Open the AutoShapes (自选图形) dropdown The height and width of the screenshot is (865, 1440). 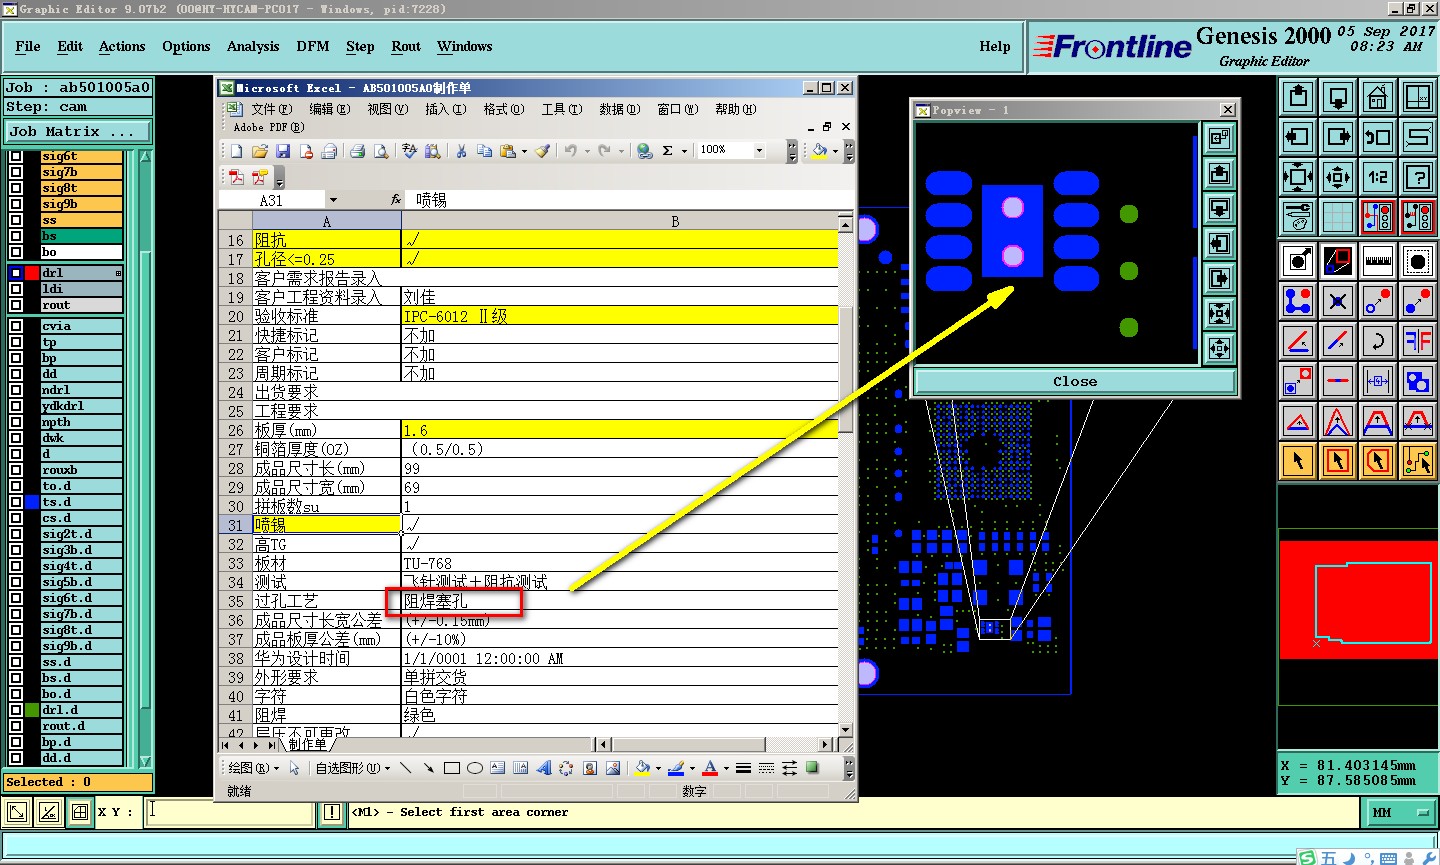point(353,768)
